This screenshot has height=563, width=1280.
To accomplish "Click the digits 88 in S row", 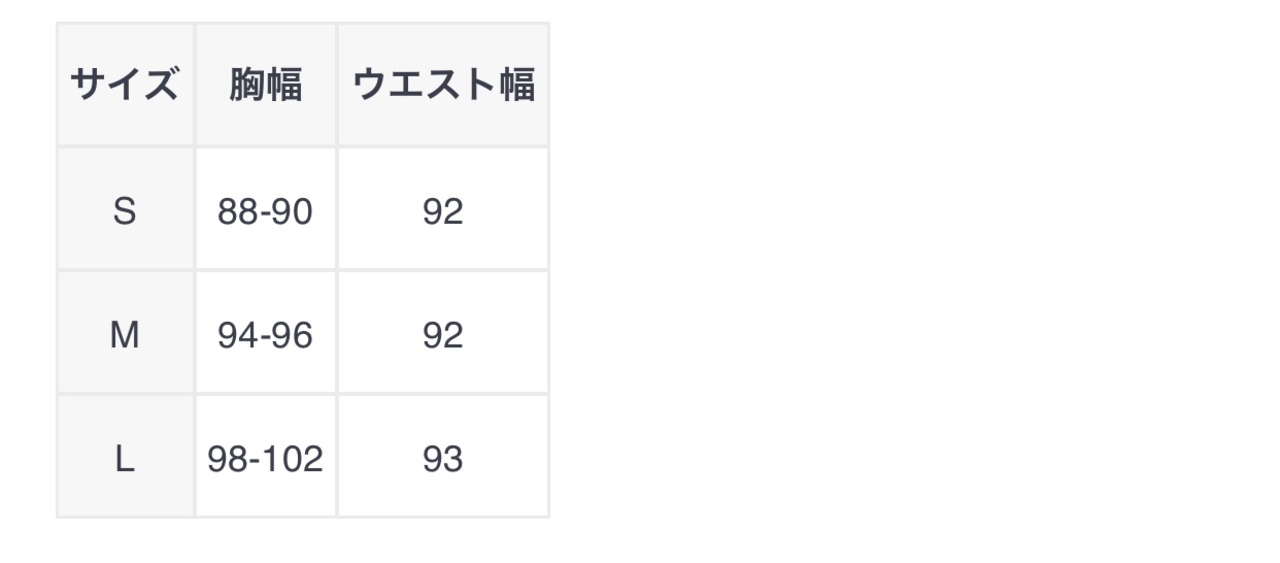I will (238, 211).
